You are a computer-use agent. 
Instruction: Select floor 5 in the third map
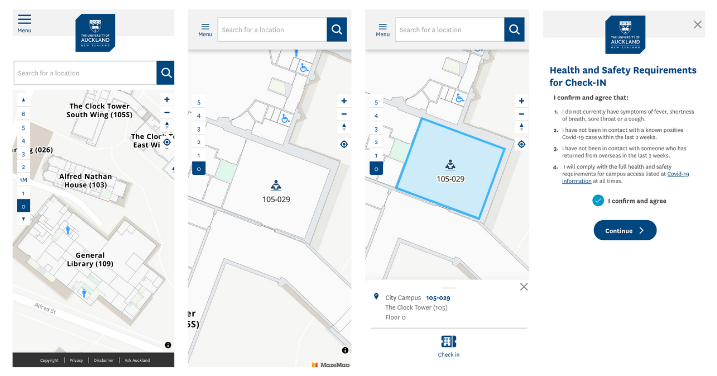[376, 102]
